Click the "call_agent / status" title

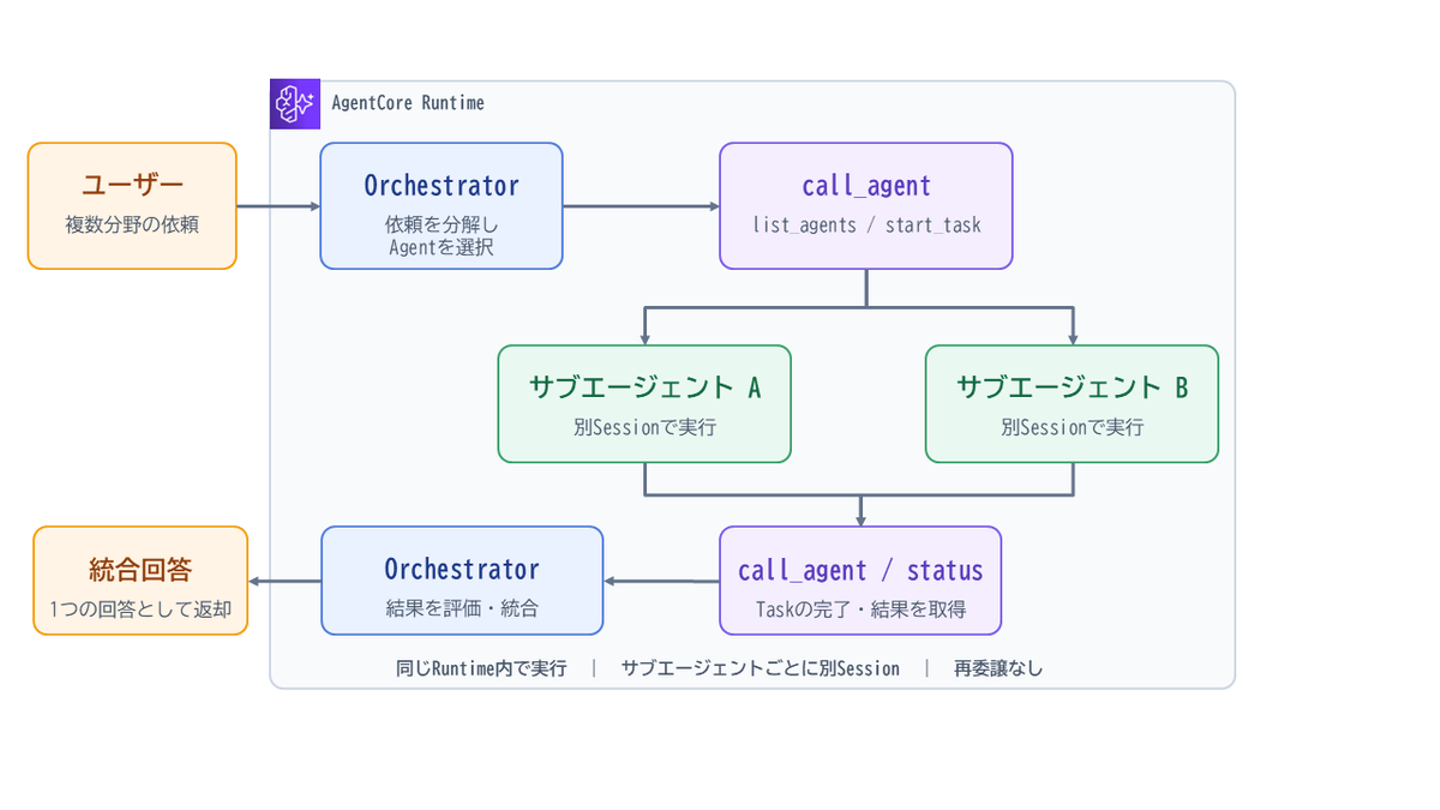860,571
